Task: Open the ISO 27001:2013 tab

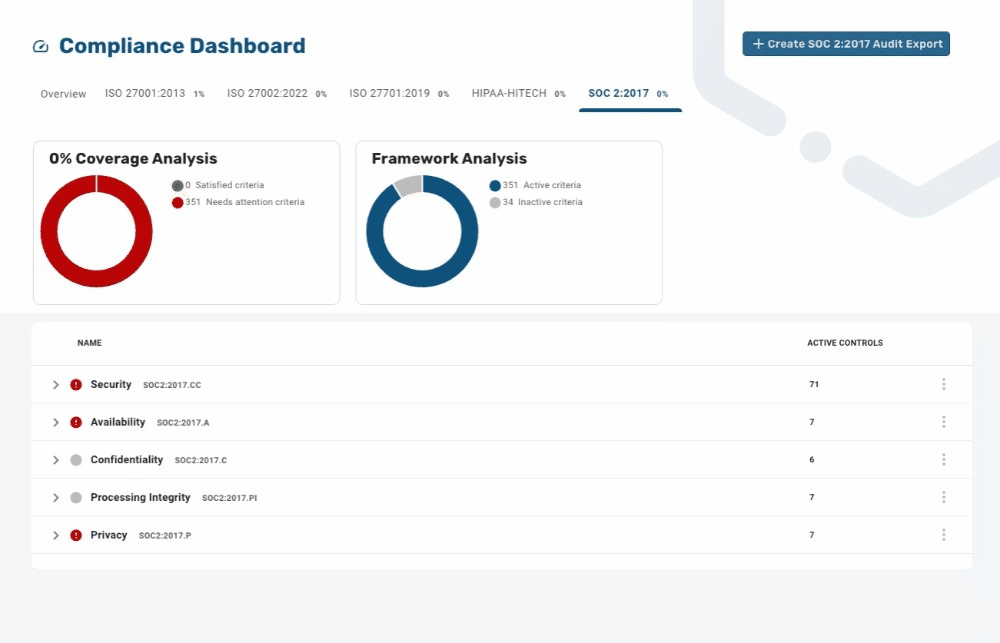Action: (154, 93)
